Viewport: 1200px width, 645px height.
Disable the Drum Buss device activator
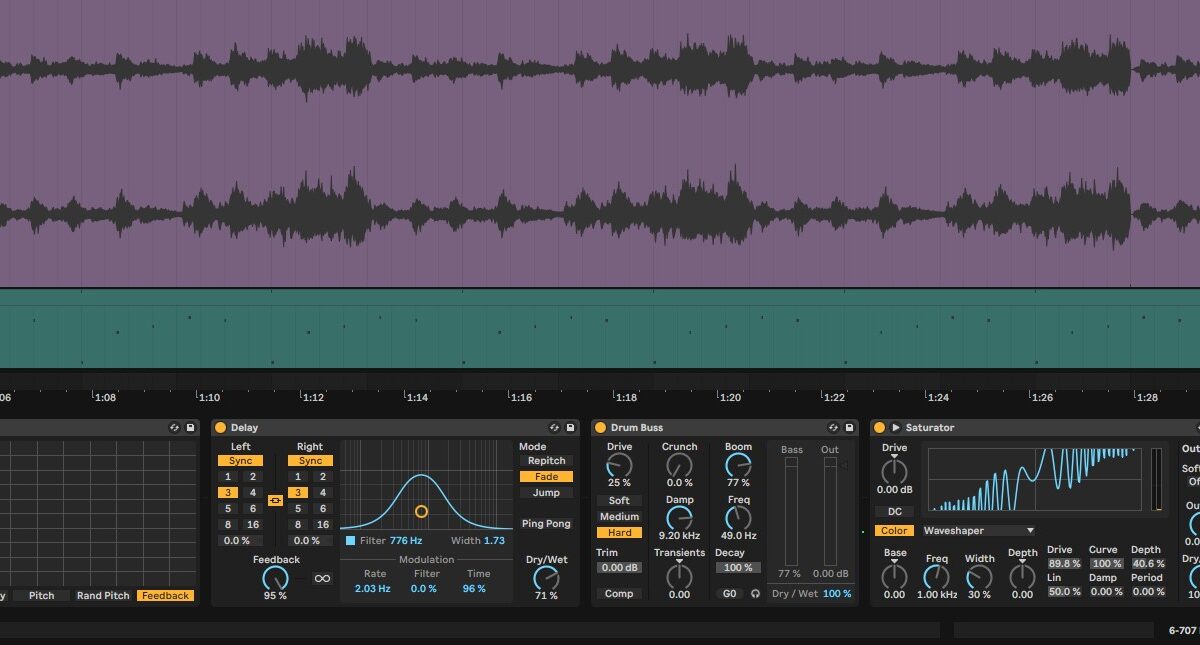pos(600,428)
